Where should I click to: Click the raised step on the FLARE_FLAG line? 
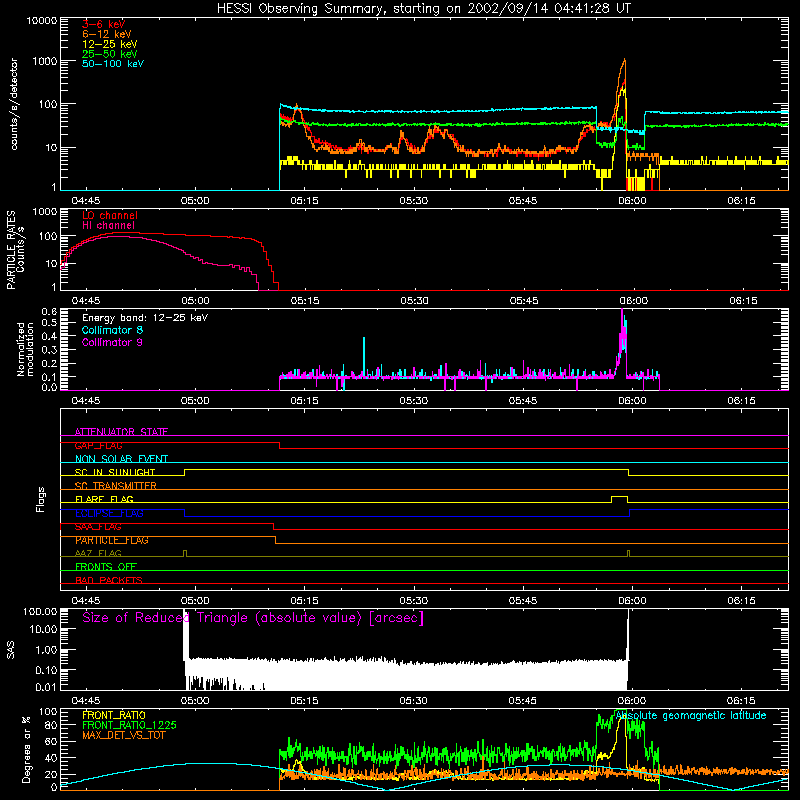[x=619, y=496]
